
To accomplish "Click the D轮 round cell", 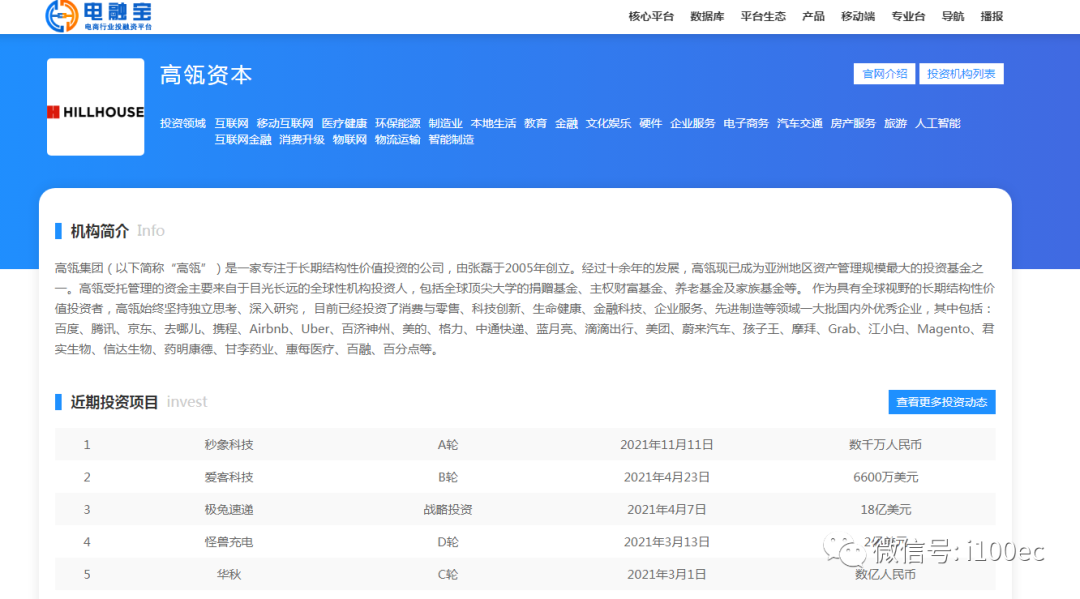I will [448, 542].
